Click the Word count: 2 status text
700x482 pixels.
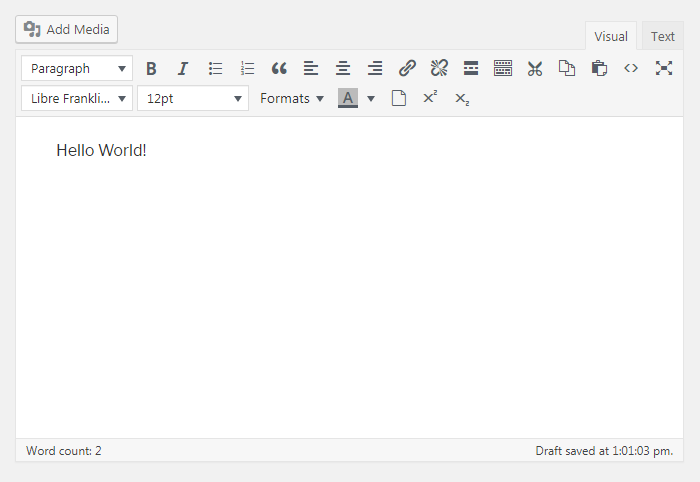tap(64, 451)
